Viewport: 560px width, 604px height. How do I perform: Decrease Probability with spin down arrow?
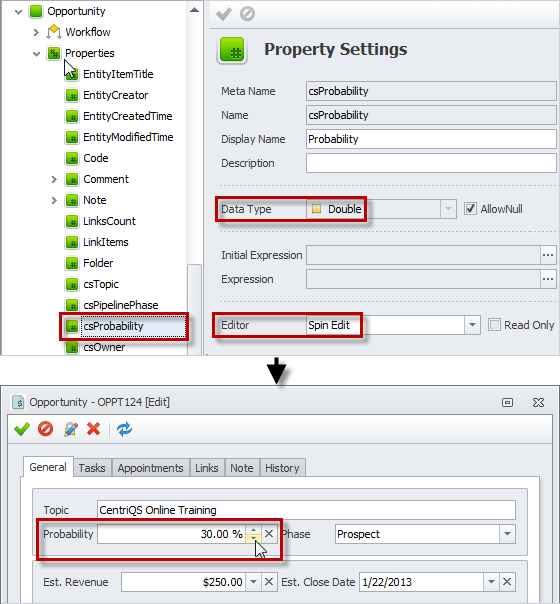pos(253,538)
